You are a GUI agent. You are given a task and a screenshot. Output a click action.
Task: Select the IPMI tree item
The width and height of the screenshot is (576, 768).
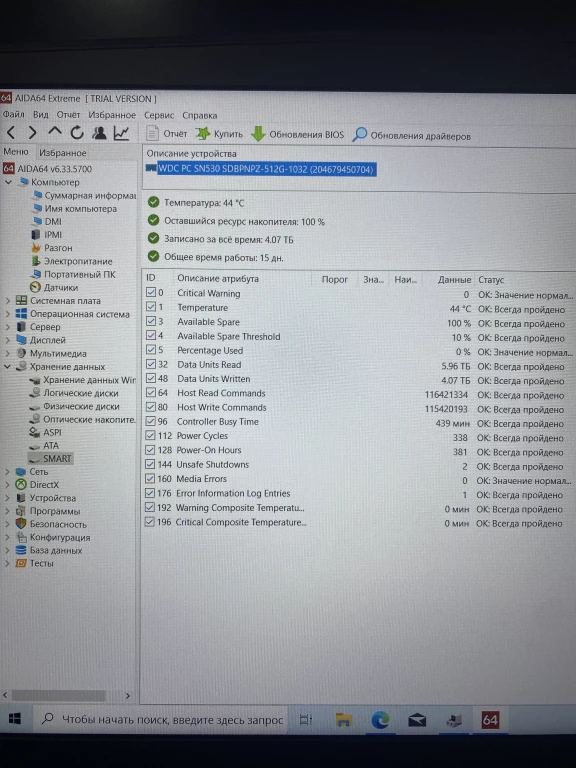click(x=47, y=235)
